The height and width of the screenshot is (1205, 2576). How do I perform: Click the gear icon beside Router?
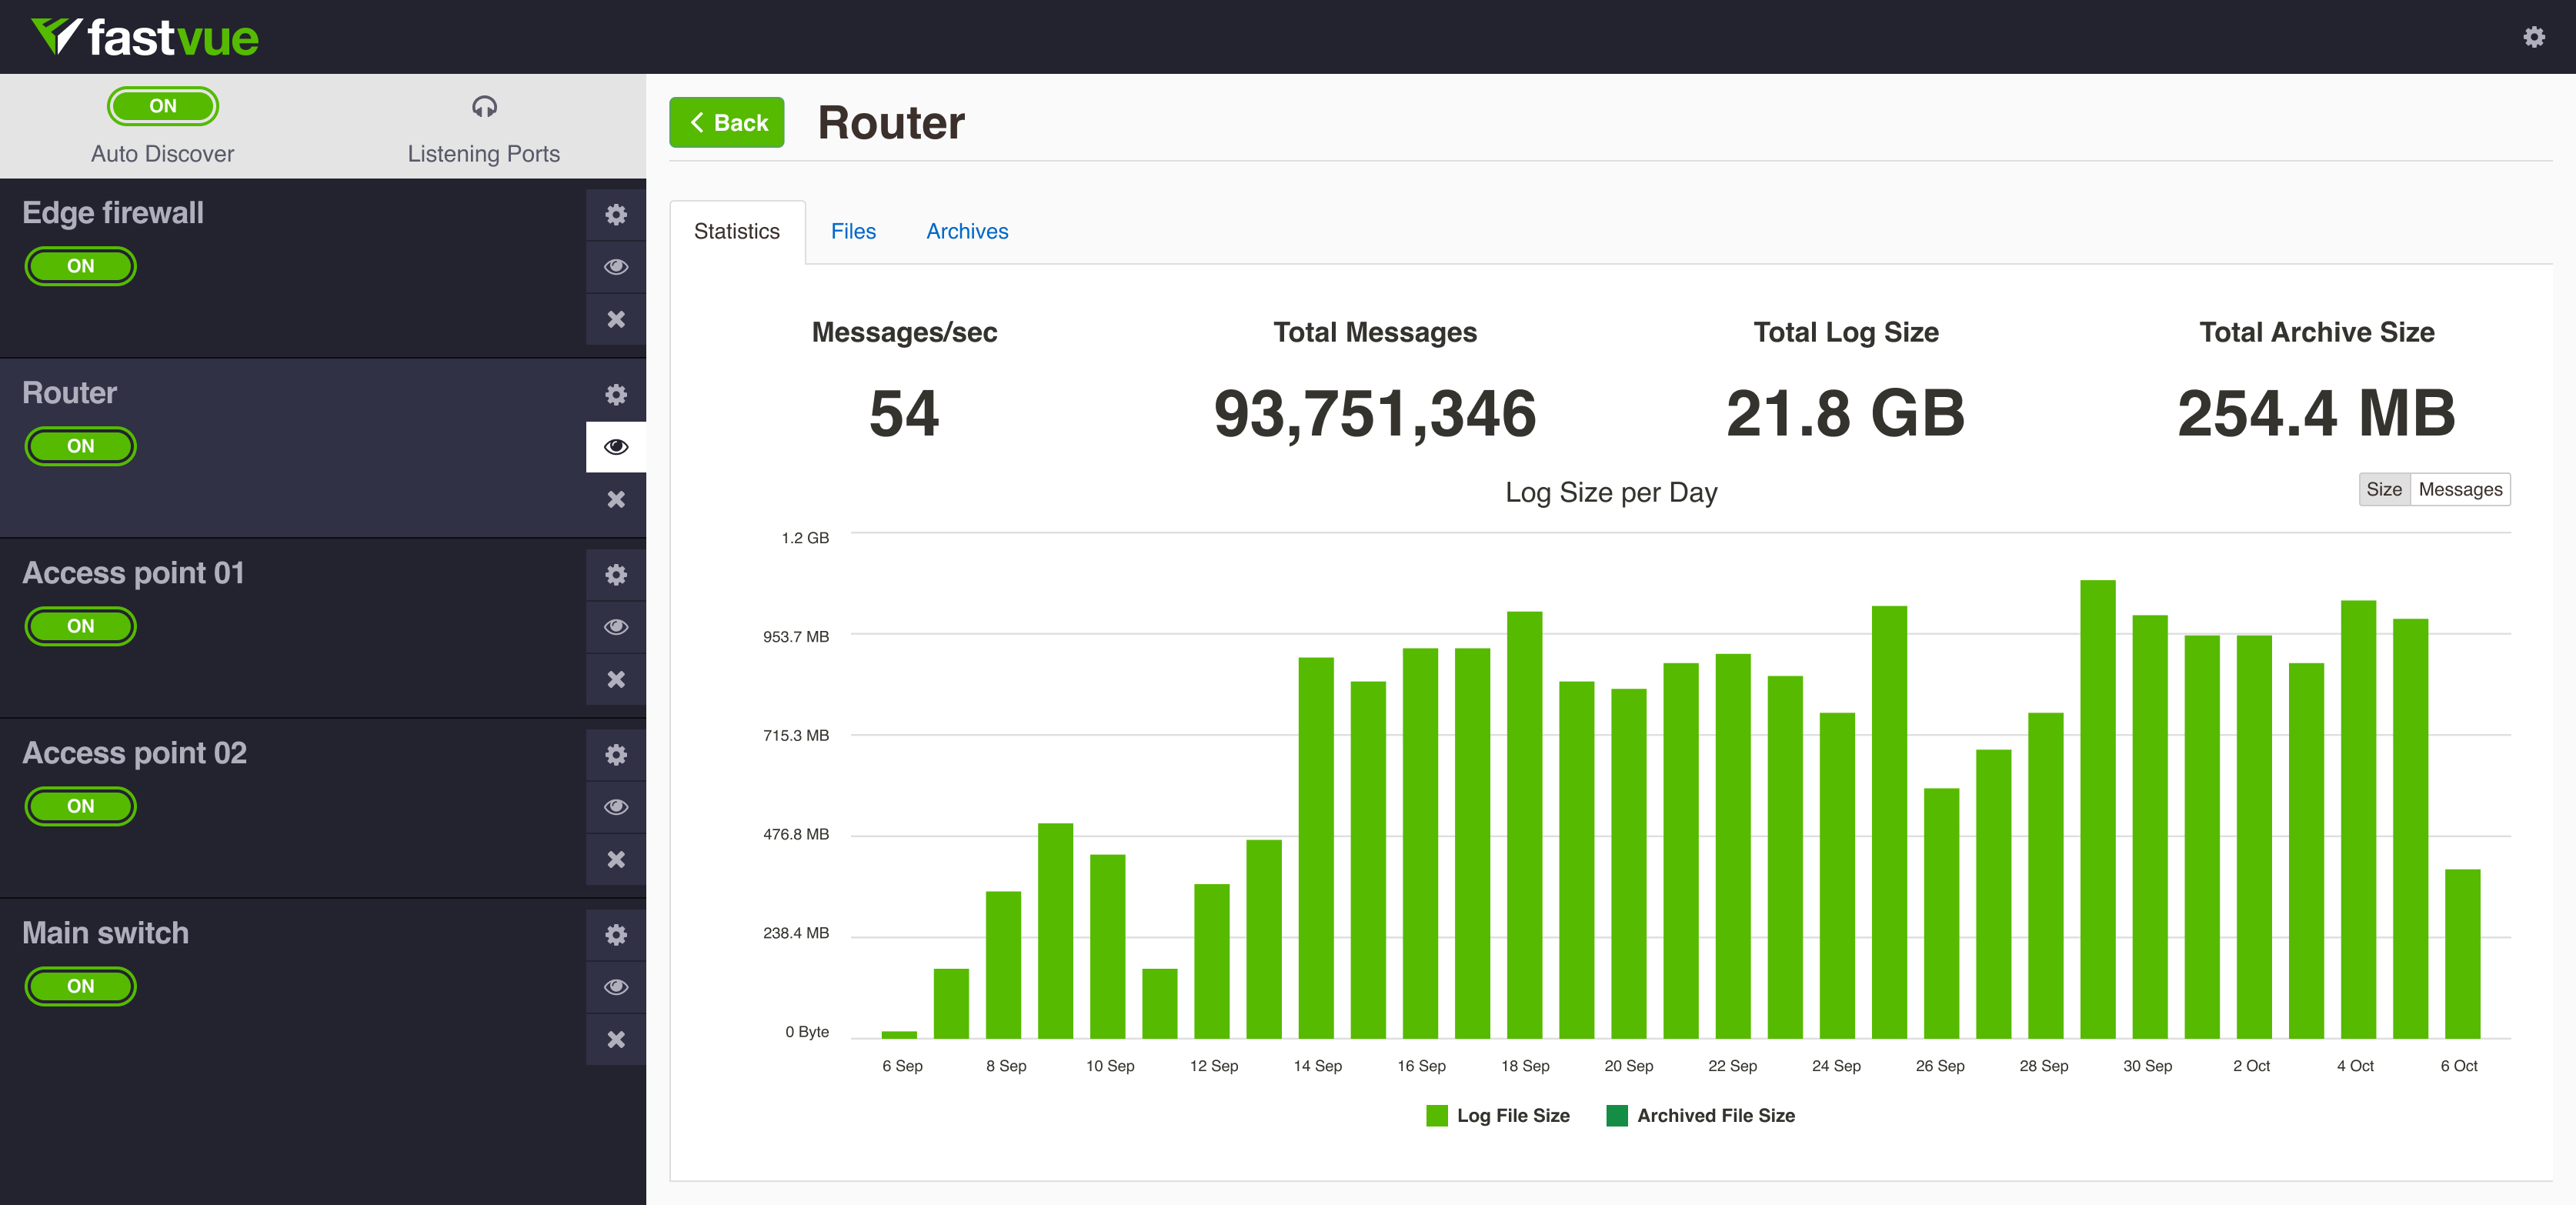(x=616, y=394)
